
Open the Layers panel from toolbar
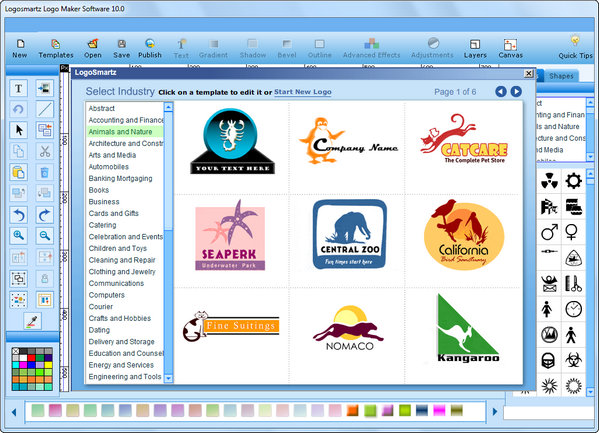pos(475,49)
